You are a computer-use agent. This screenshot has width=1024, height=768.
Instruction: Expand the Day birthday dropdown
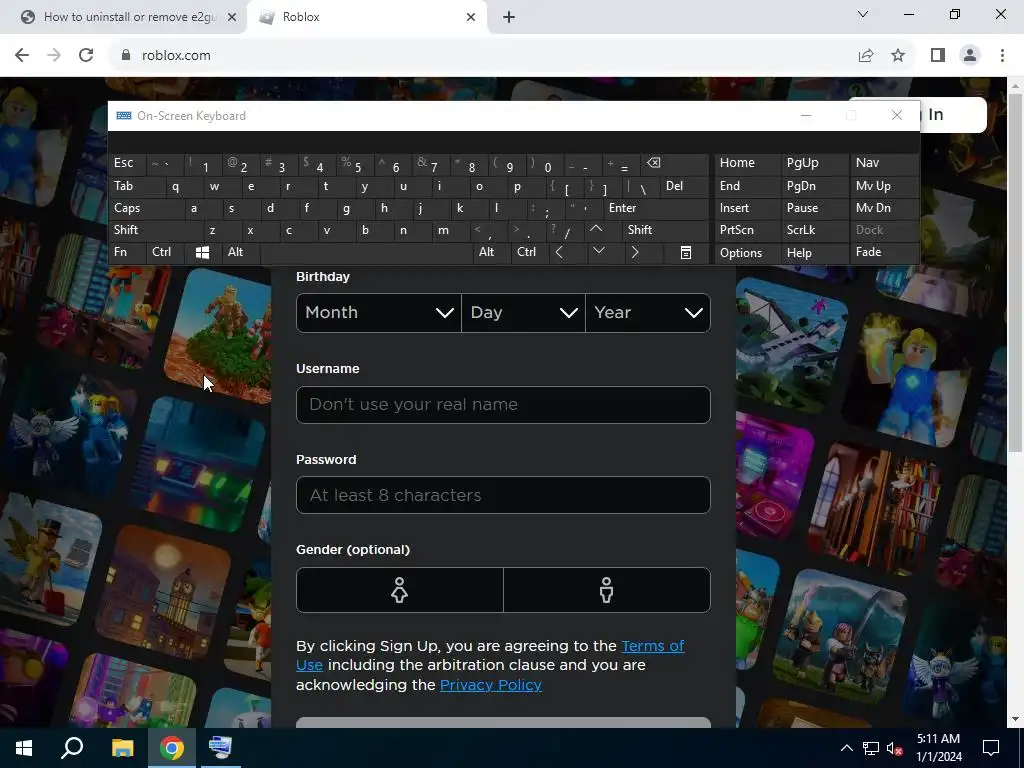(523, 313)
